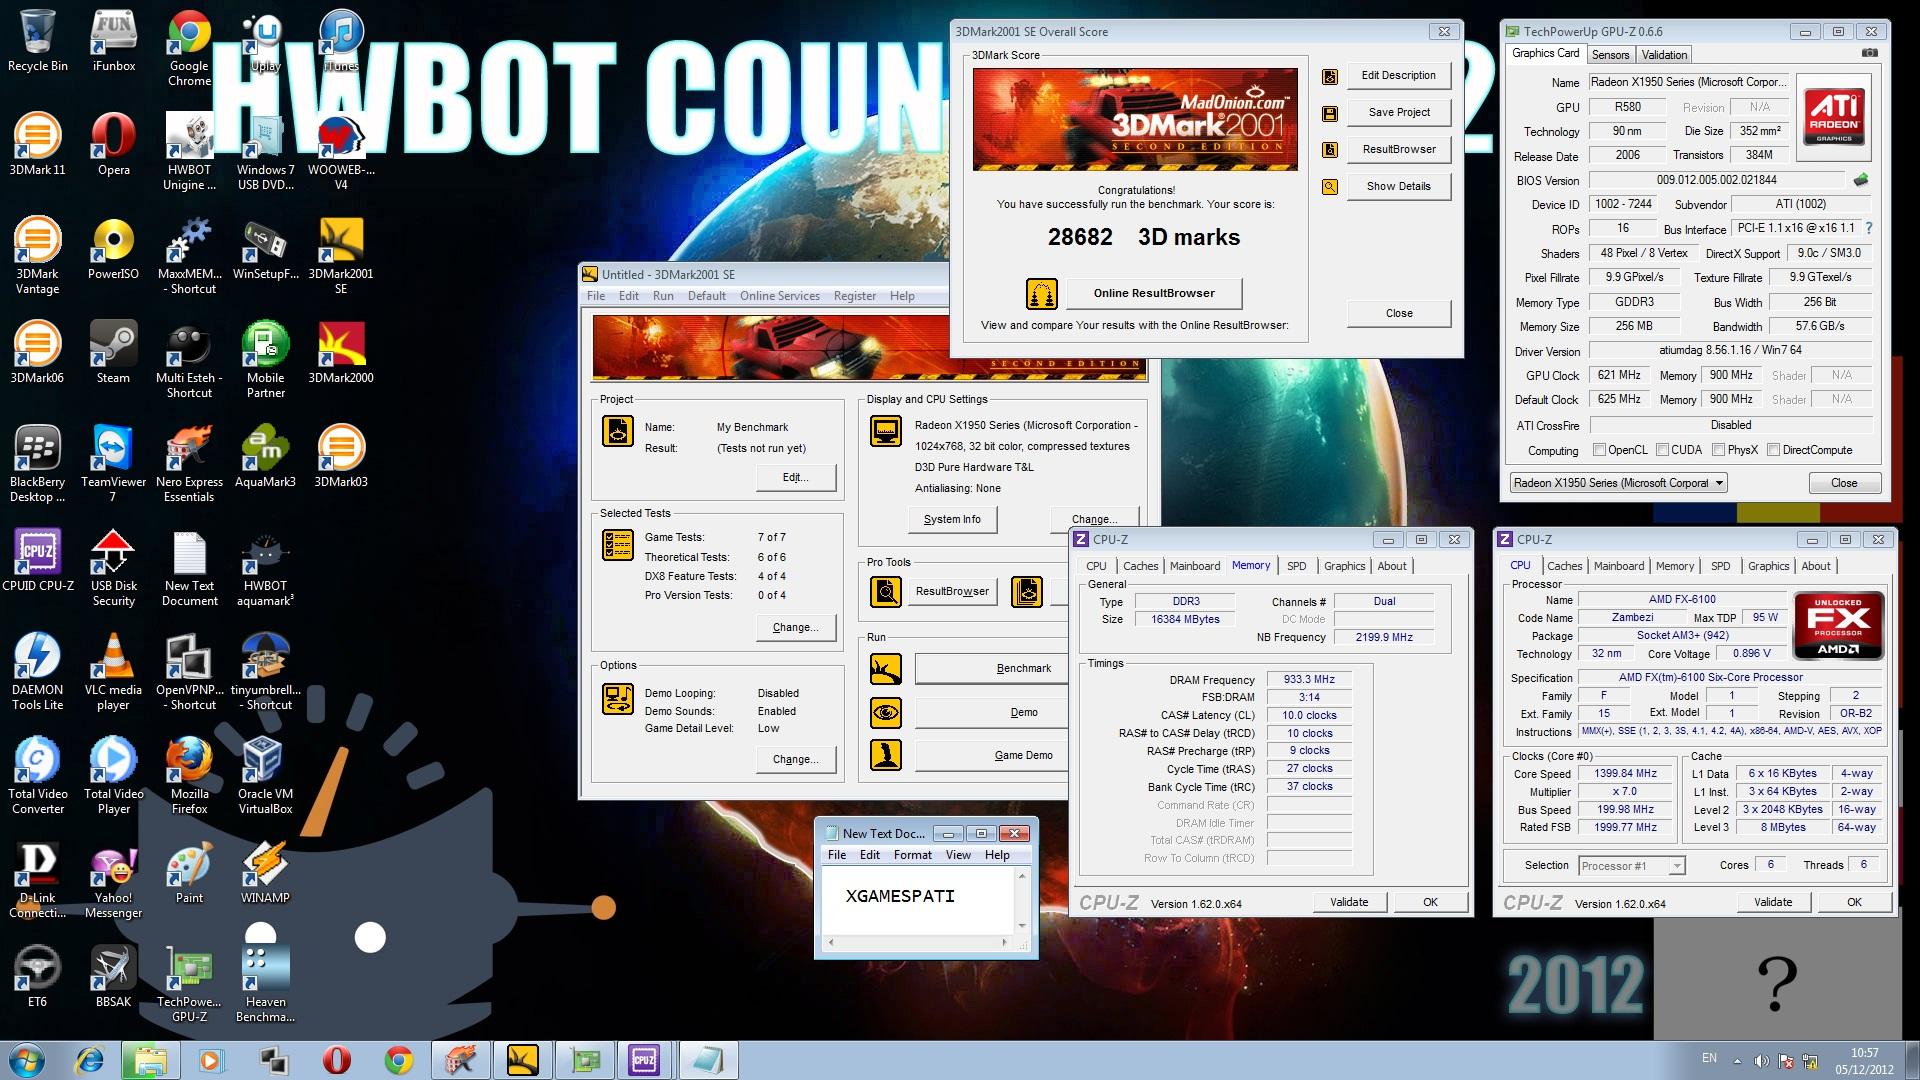1920x1080 pixels.
Task: Open the View menu in Notepad
Action: (x=958, y=855)
